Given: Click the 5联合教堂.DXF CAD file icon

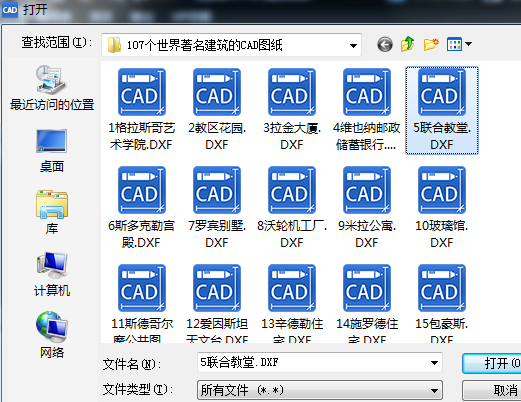Looking at the screenshot, I should (x=442, y=92).
